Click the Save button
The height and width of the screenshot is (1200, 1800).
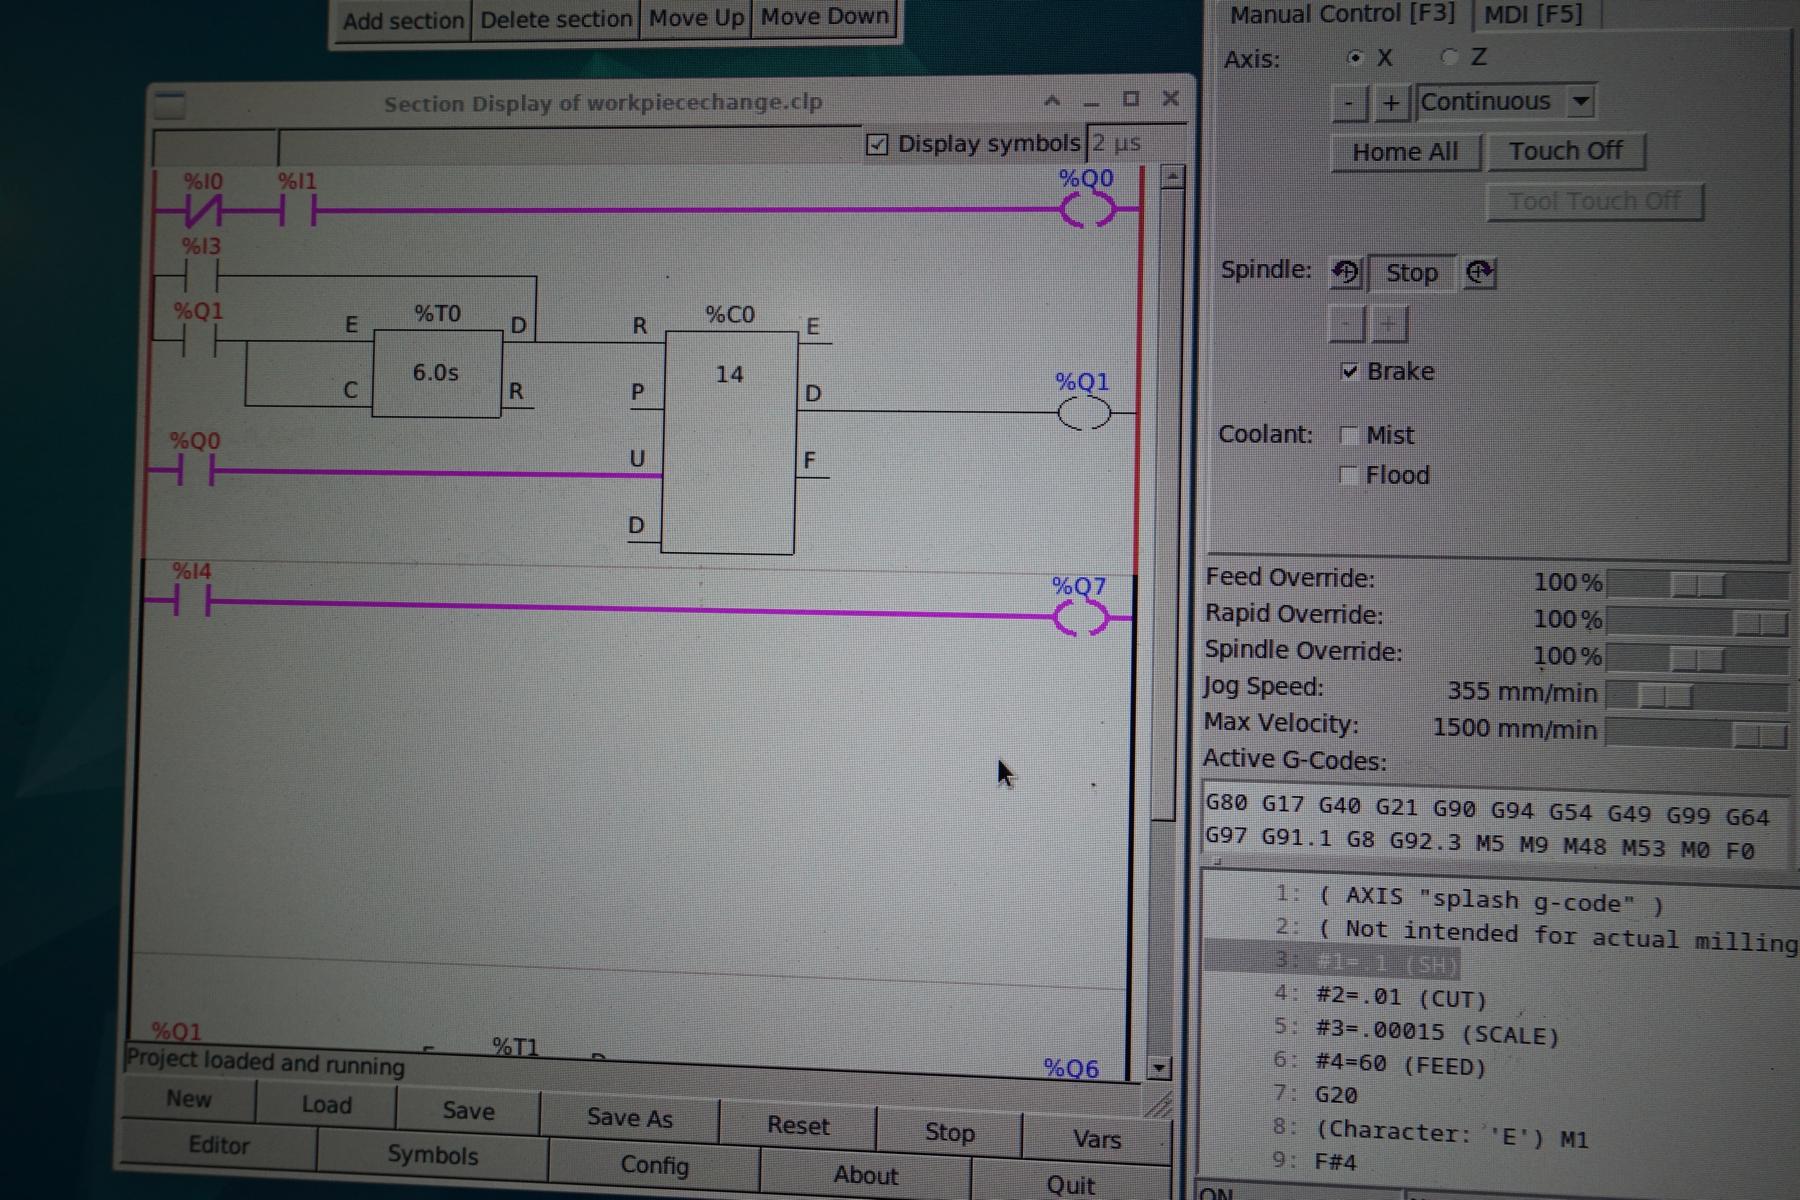click(468, 1111)
